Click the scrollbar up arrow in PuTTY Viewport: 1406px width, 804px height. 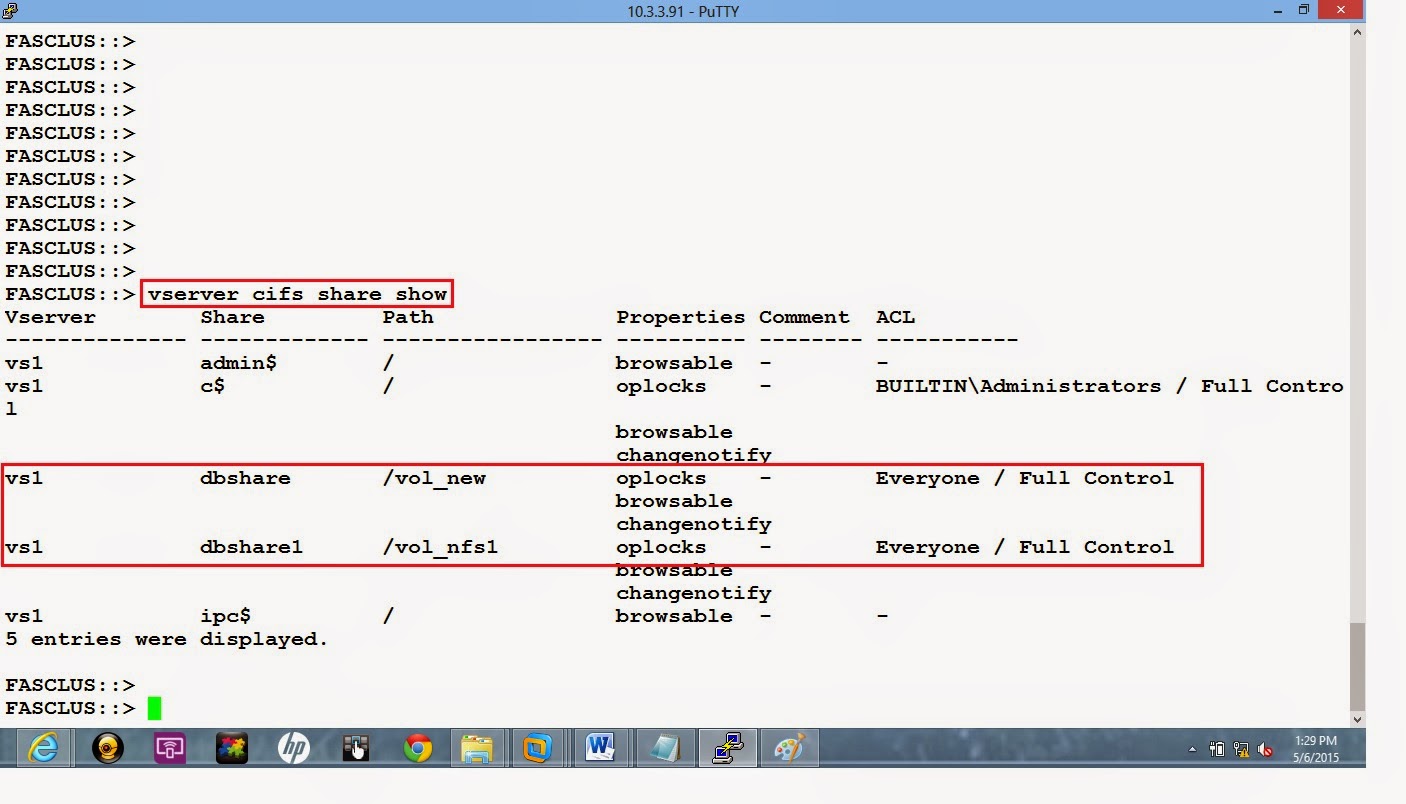(1358, 31)
